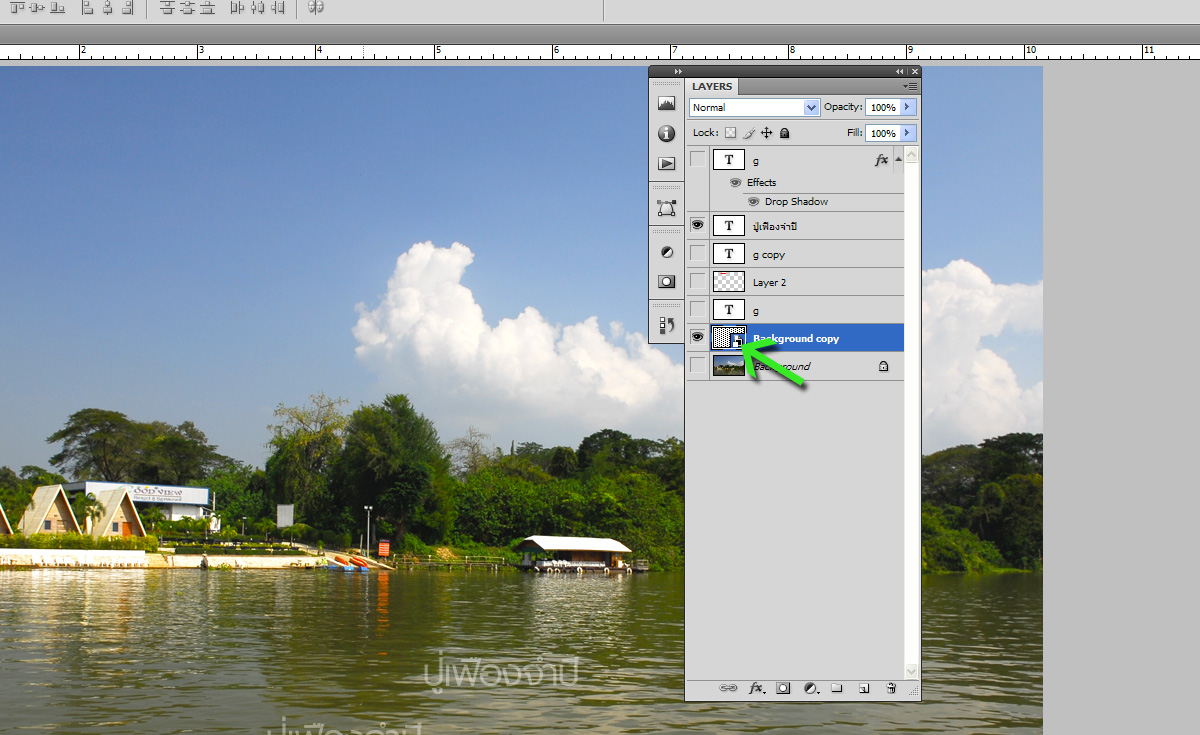Click the Lock all padlock icon
The width and height of the screenshot is (1200, 735).
click(785, 133)
